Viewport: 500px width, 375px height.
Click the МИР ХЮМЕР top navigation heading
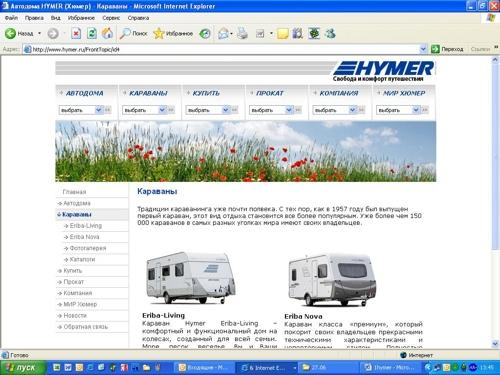pyautogui.click(x=404, y=93)
